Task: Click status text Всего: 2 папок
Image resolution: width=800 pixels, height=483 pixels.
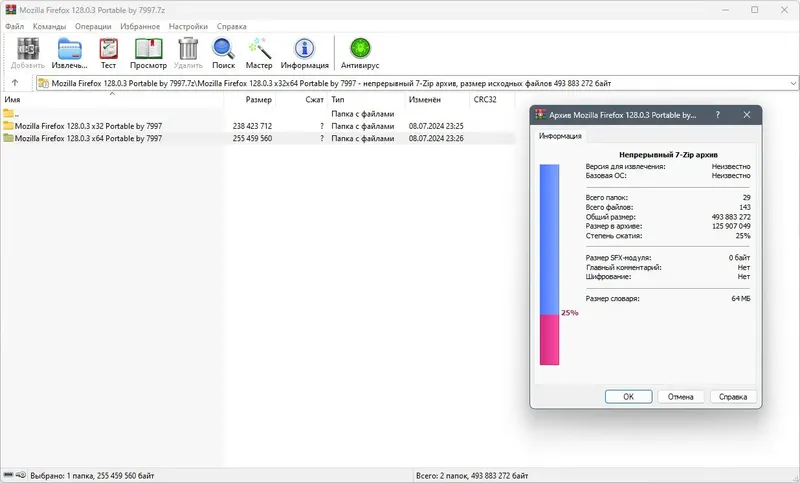Action: coord(472,475)
